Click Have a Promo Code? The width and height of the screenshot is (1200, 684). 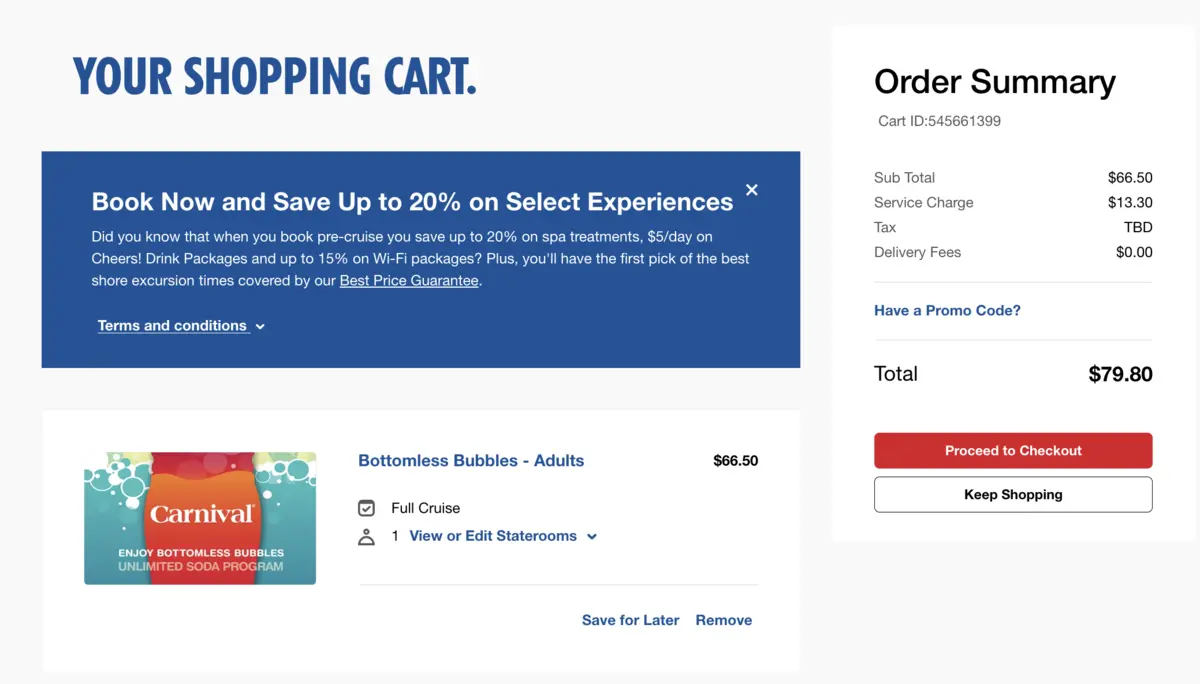tap(947, 311)
